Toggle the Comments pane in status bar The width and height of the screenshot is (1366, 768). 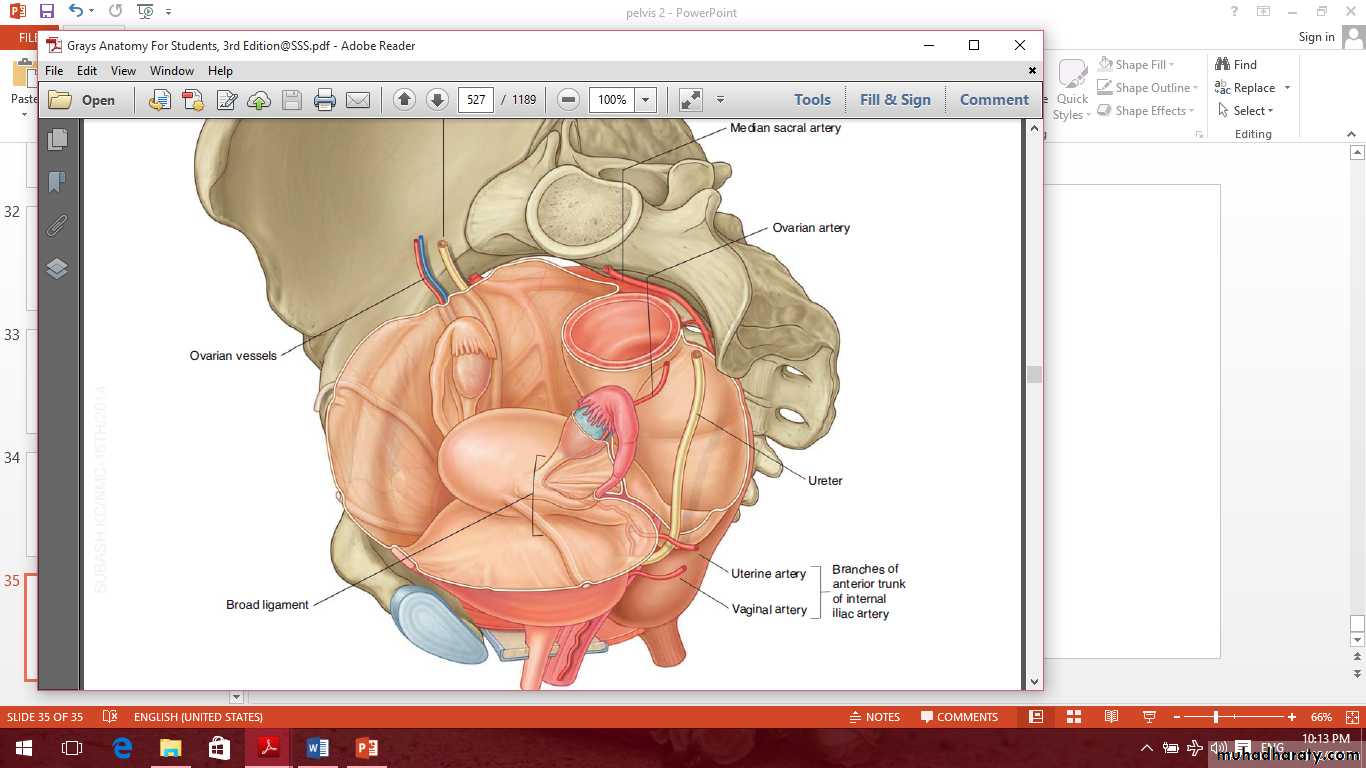(959, 717)
